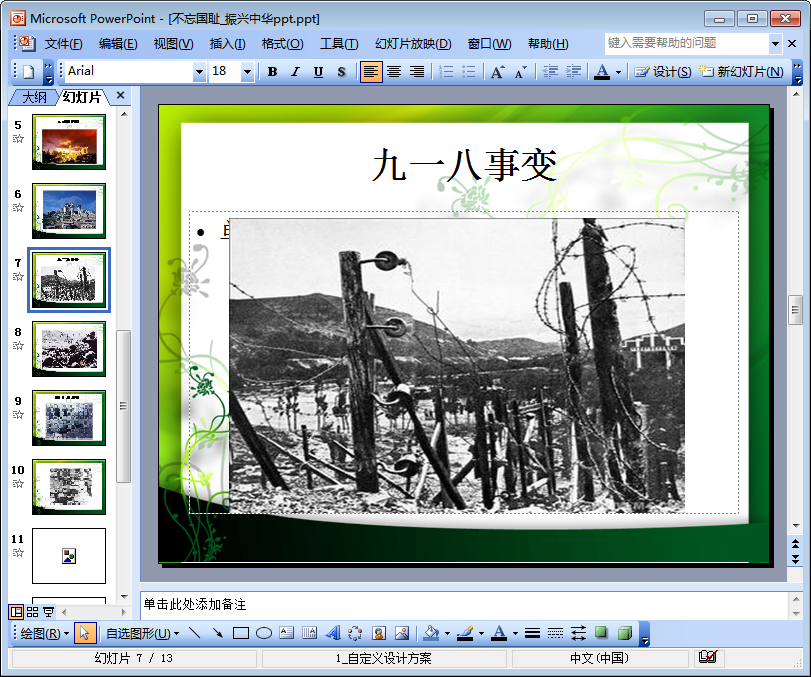The height and width of the screenshot is (677, 811).
Task: Expand the help question box dropdown
Action: pos(775,44)
